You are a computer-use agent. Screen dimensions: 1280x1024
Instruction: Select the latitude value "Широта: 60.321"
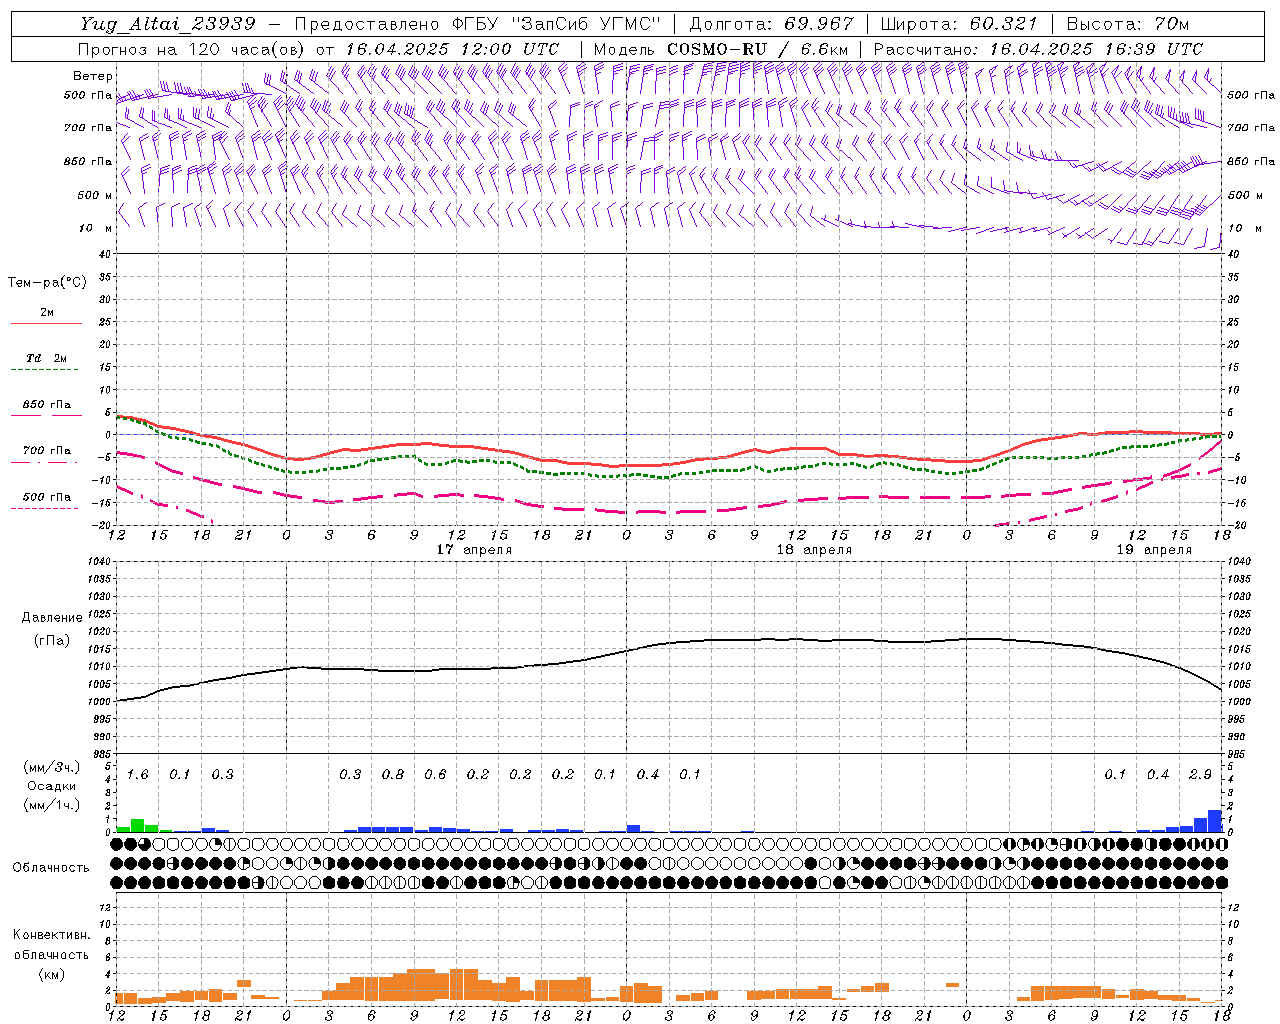959,24
